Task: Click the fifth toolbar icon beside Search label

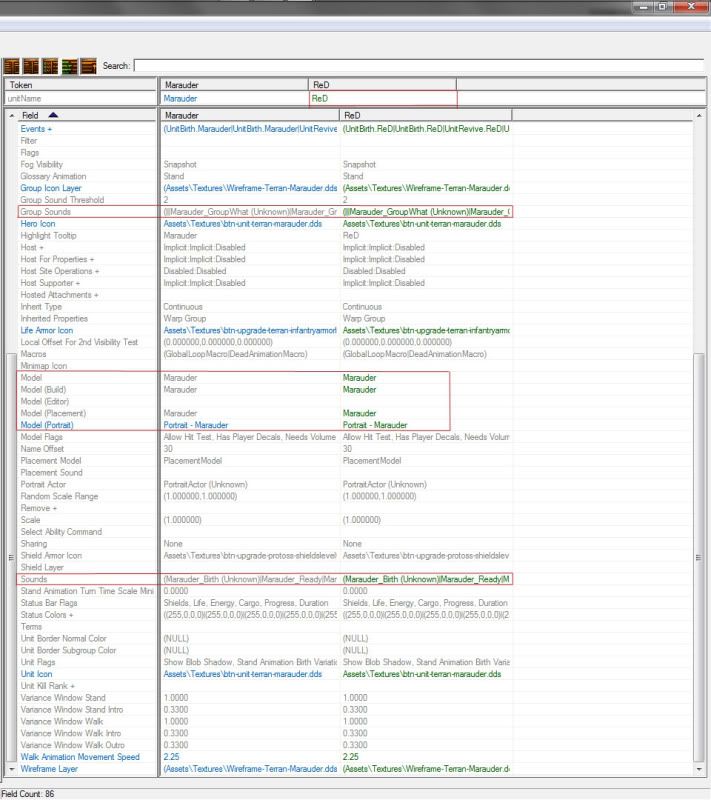Action: (x=88, y=66)
